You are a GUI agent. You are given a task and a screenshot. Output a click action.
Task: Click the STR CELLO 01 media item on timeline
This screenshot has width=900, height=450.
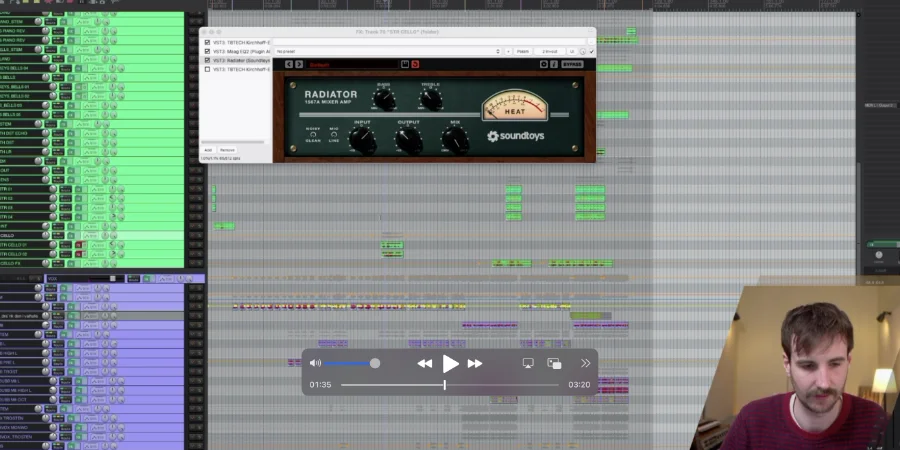point(392,245)
